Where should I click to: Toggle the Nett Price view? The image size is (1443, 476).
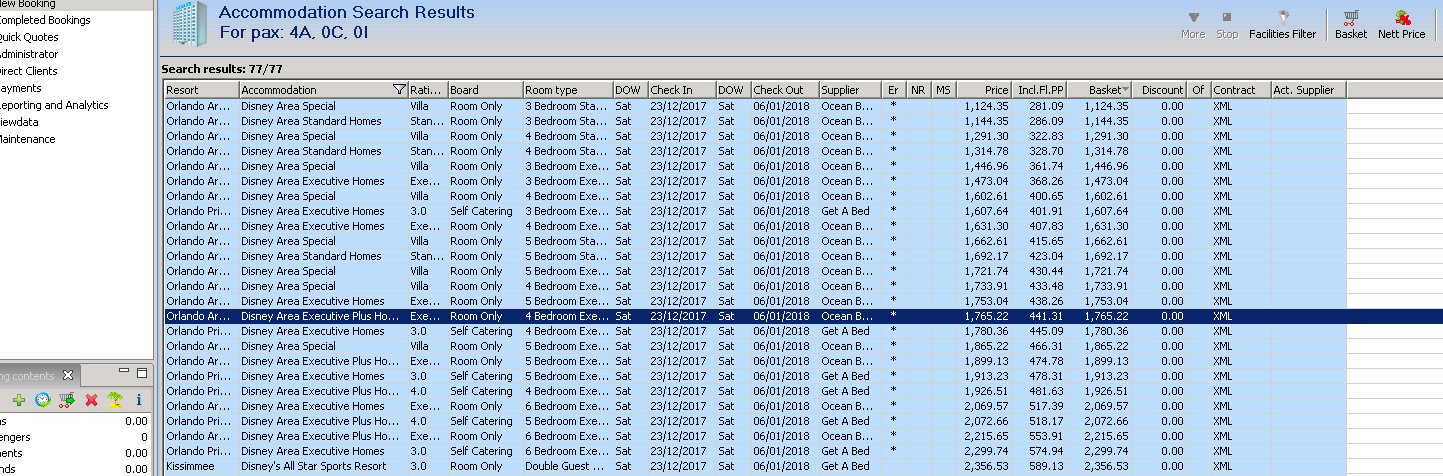(x=1401, y=25)
